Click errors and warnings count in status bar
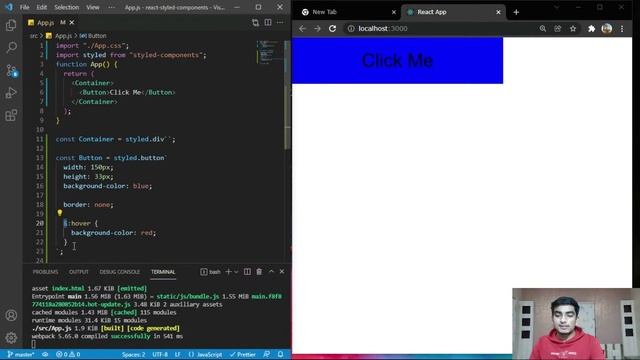This screenshot has width=640, height=360. [68, 354]
